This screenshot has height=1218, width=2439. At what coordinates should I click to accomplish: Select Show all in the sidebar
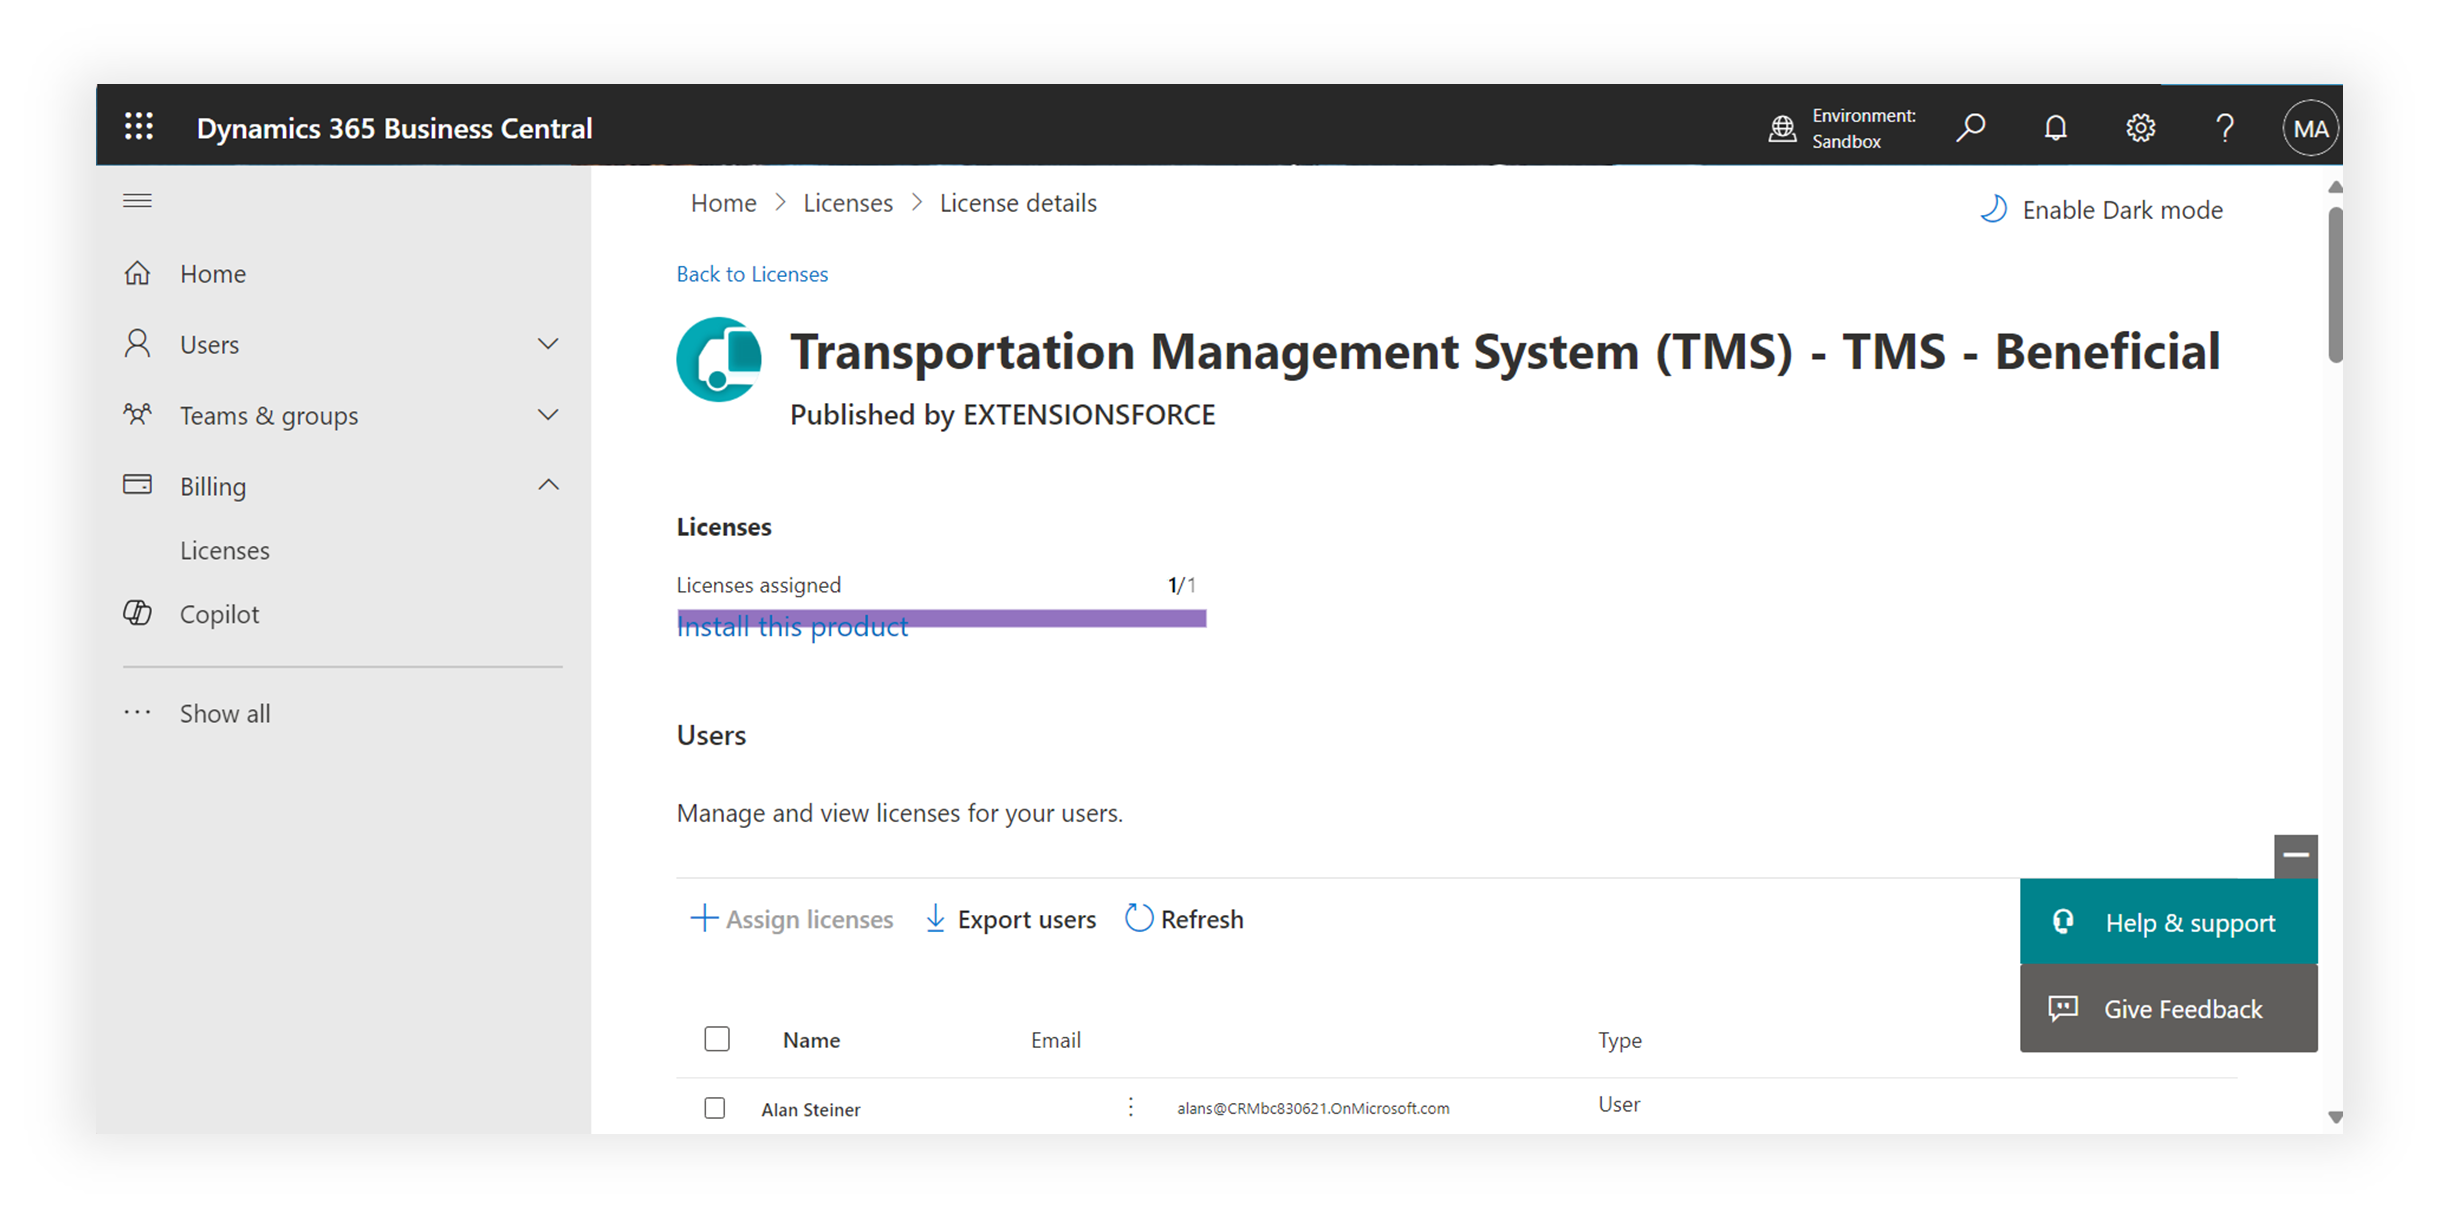coord(224,712)
